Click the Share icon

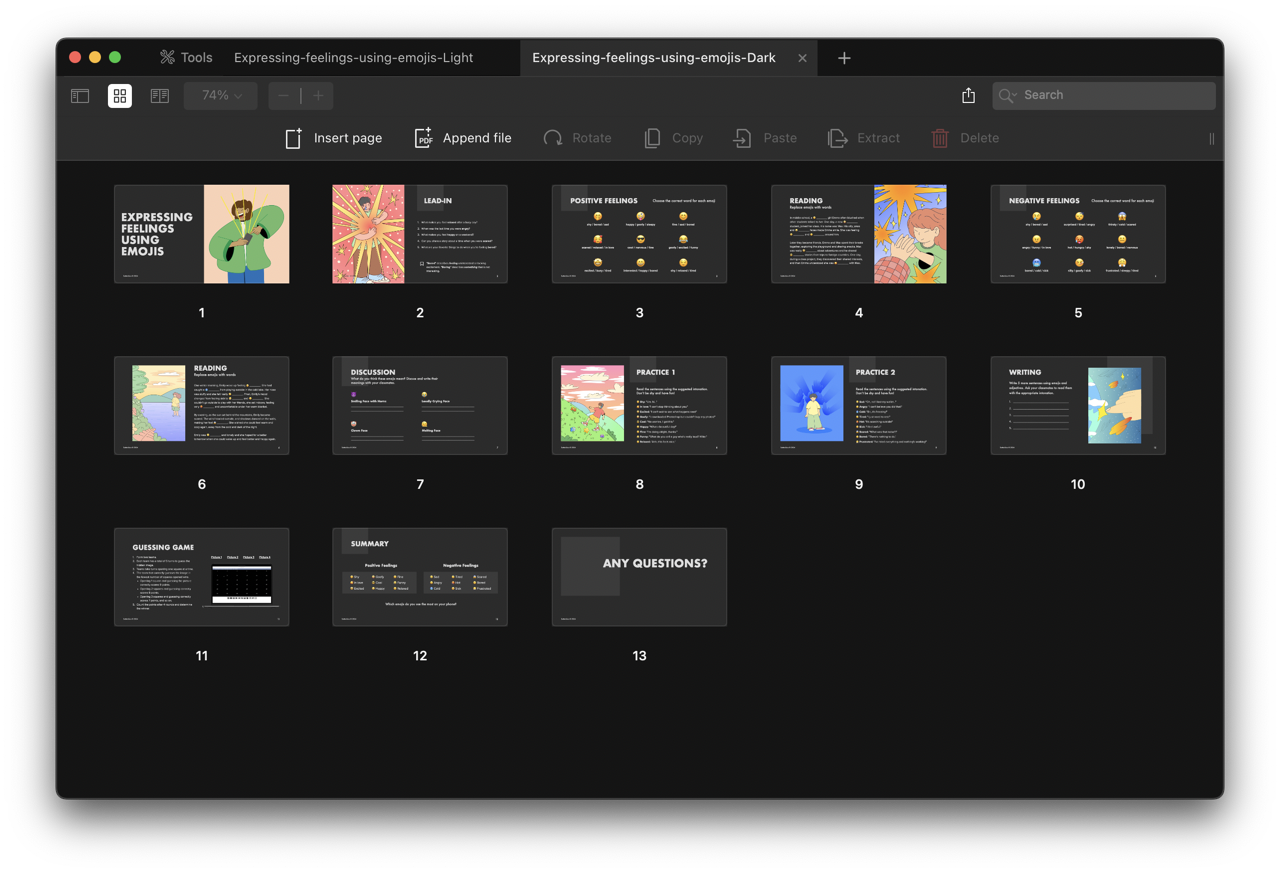tap(968, 96)
